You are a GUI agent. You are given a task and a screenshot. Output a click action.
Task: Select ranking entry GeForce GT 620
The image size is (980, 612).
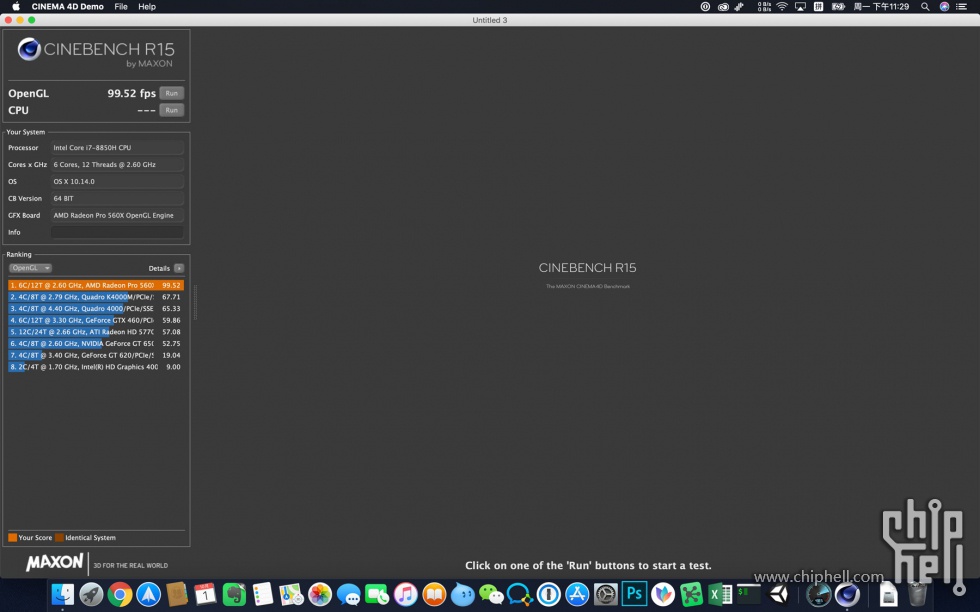(x=96, y=355)
